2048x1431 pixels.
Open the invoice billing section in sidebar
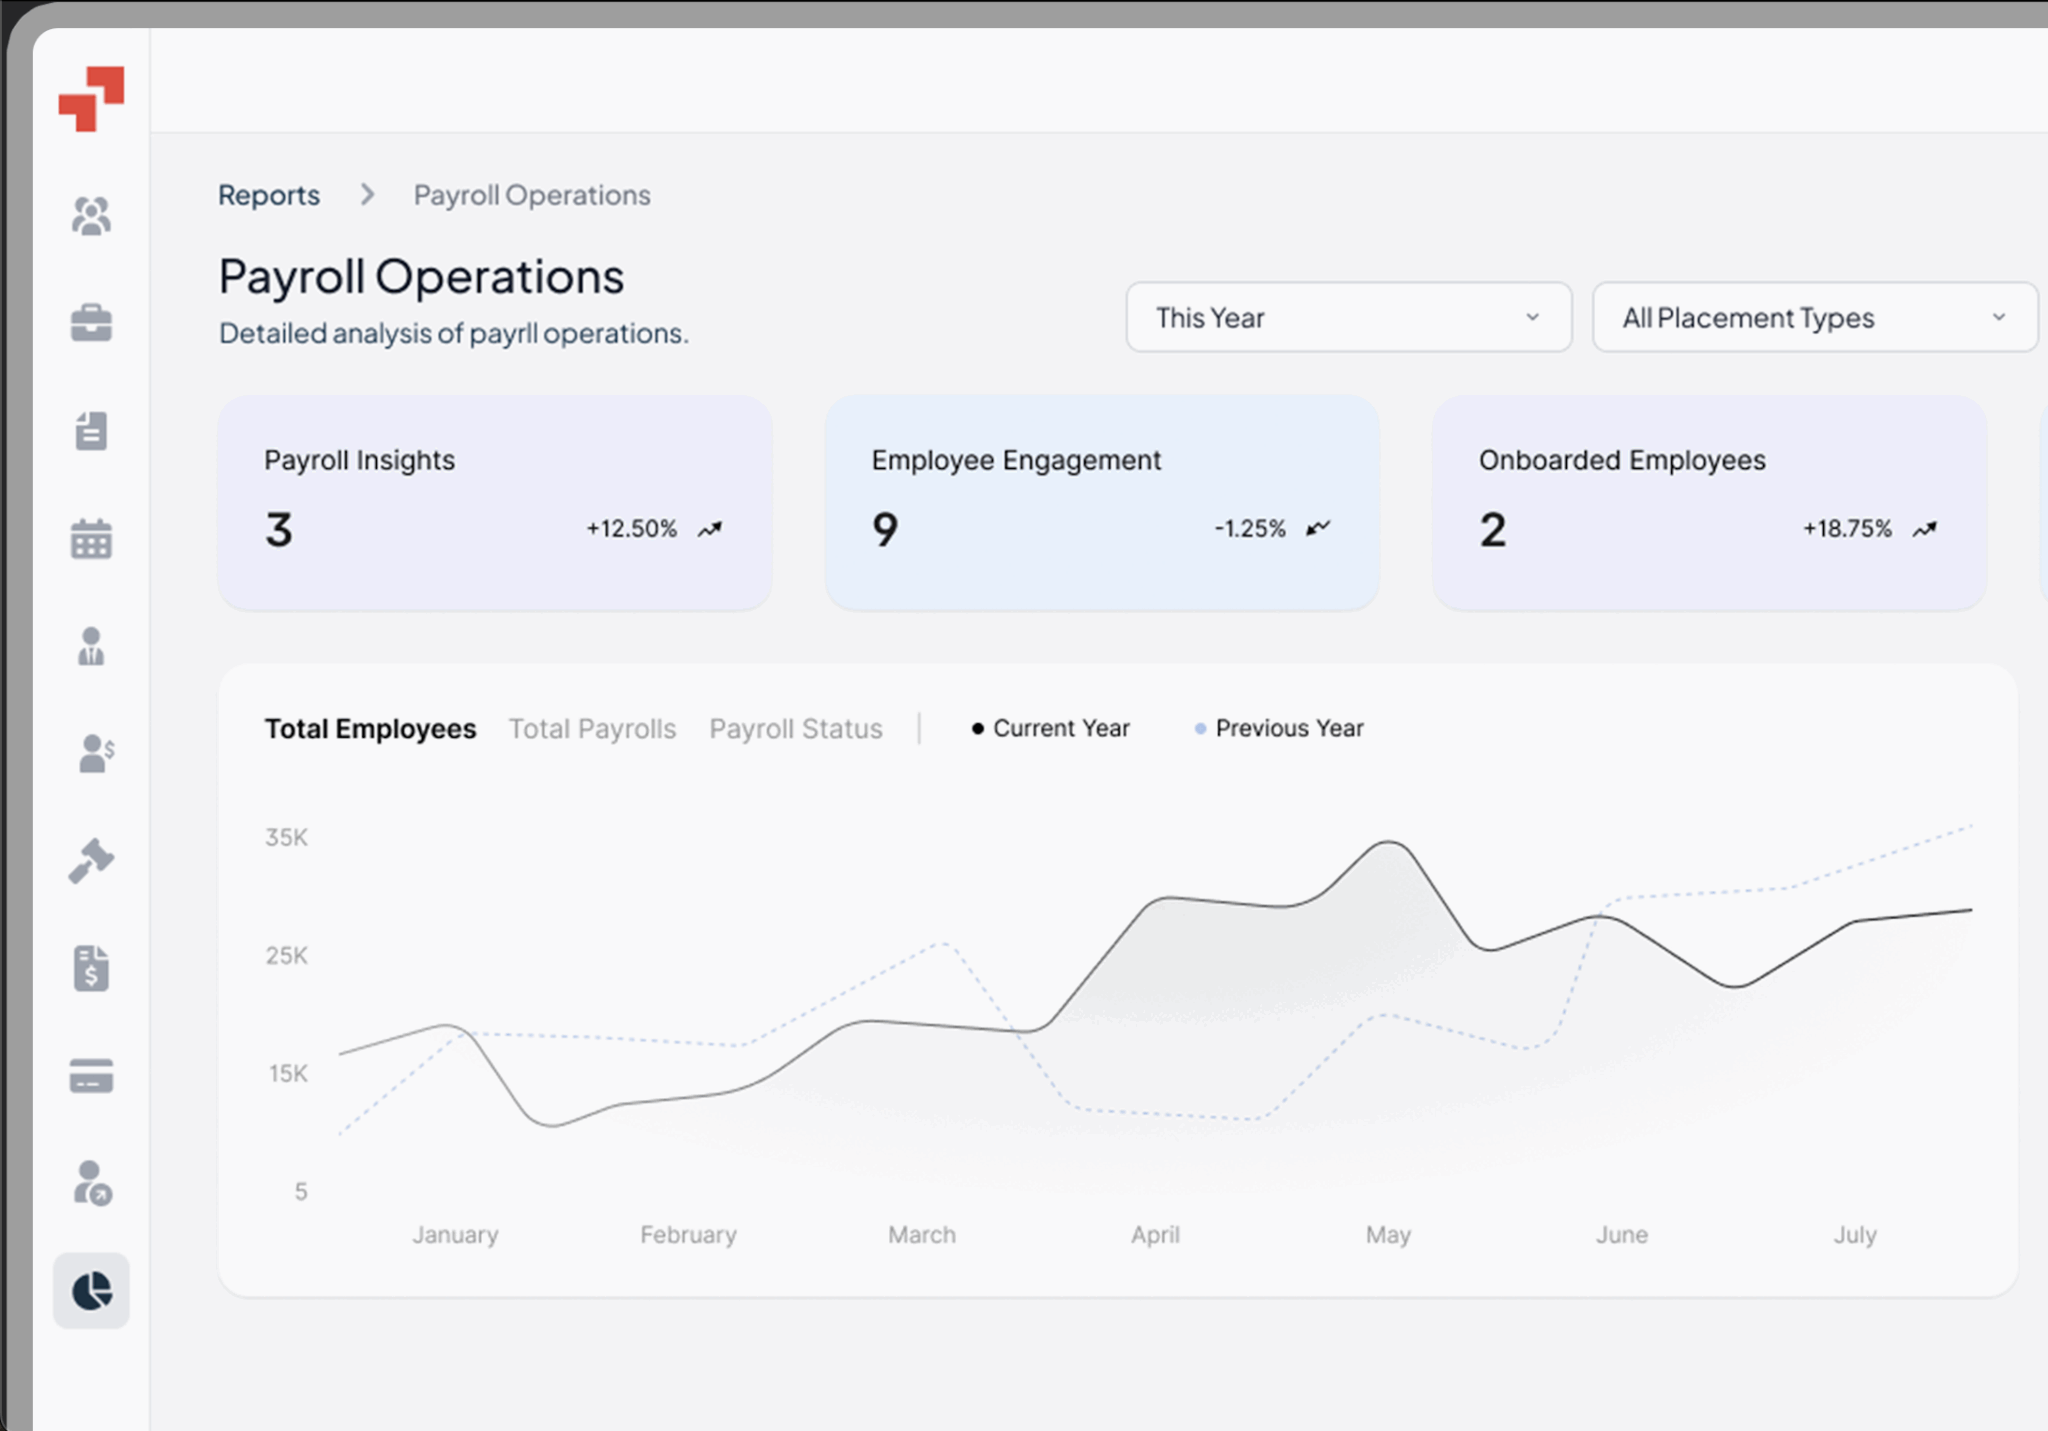[x=92, y=968]
